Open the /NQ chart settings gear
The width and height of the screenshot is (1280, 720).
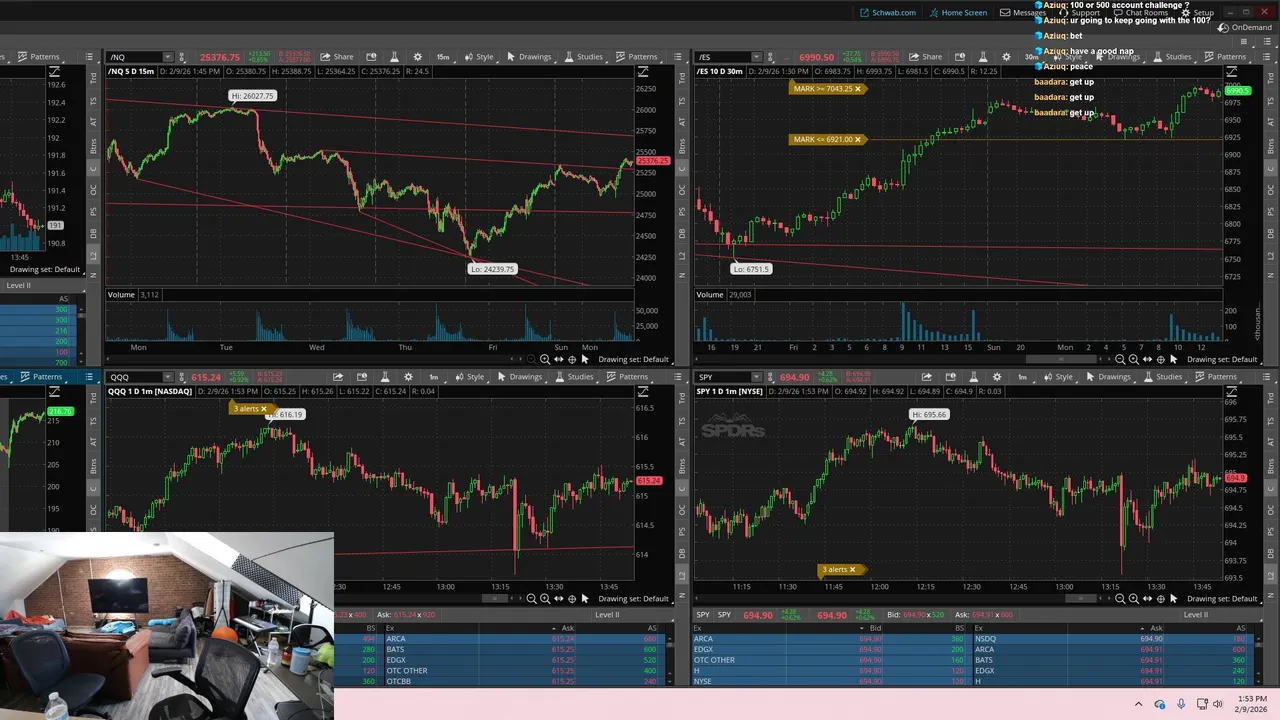tap(417, 57)
